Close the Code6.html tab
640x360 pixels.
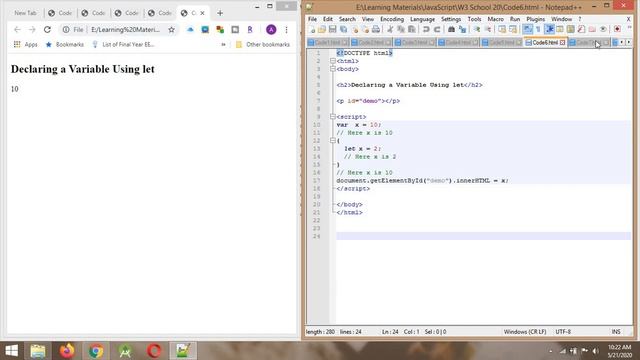[562, 42]
